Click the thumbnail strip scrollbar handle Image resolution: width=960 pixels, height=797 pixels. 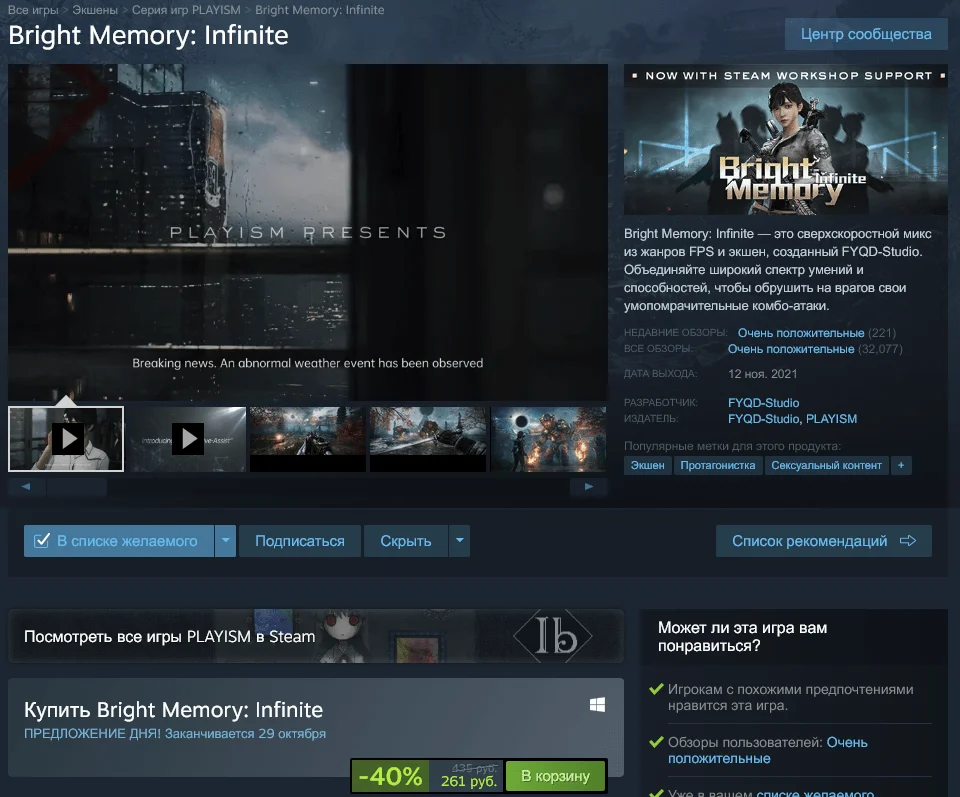[x=77, y=487]
